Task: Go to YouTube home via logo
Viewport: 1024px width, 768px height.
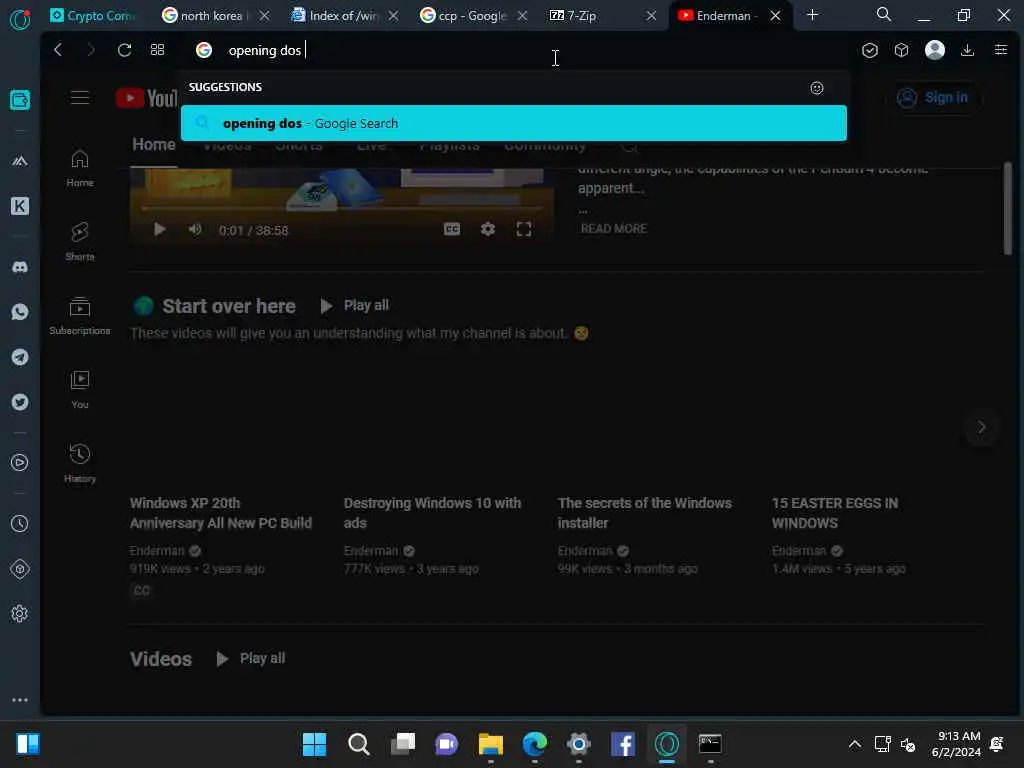Action: [147, 97]
